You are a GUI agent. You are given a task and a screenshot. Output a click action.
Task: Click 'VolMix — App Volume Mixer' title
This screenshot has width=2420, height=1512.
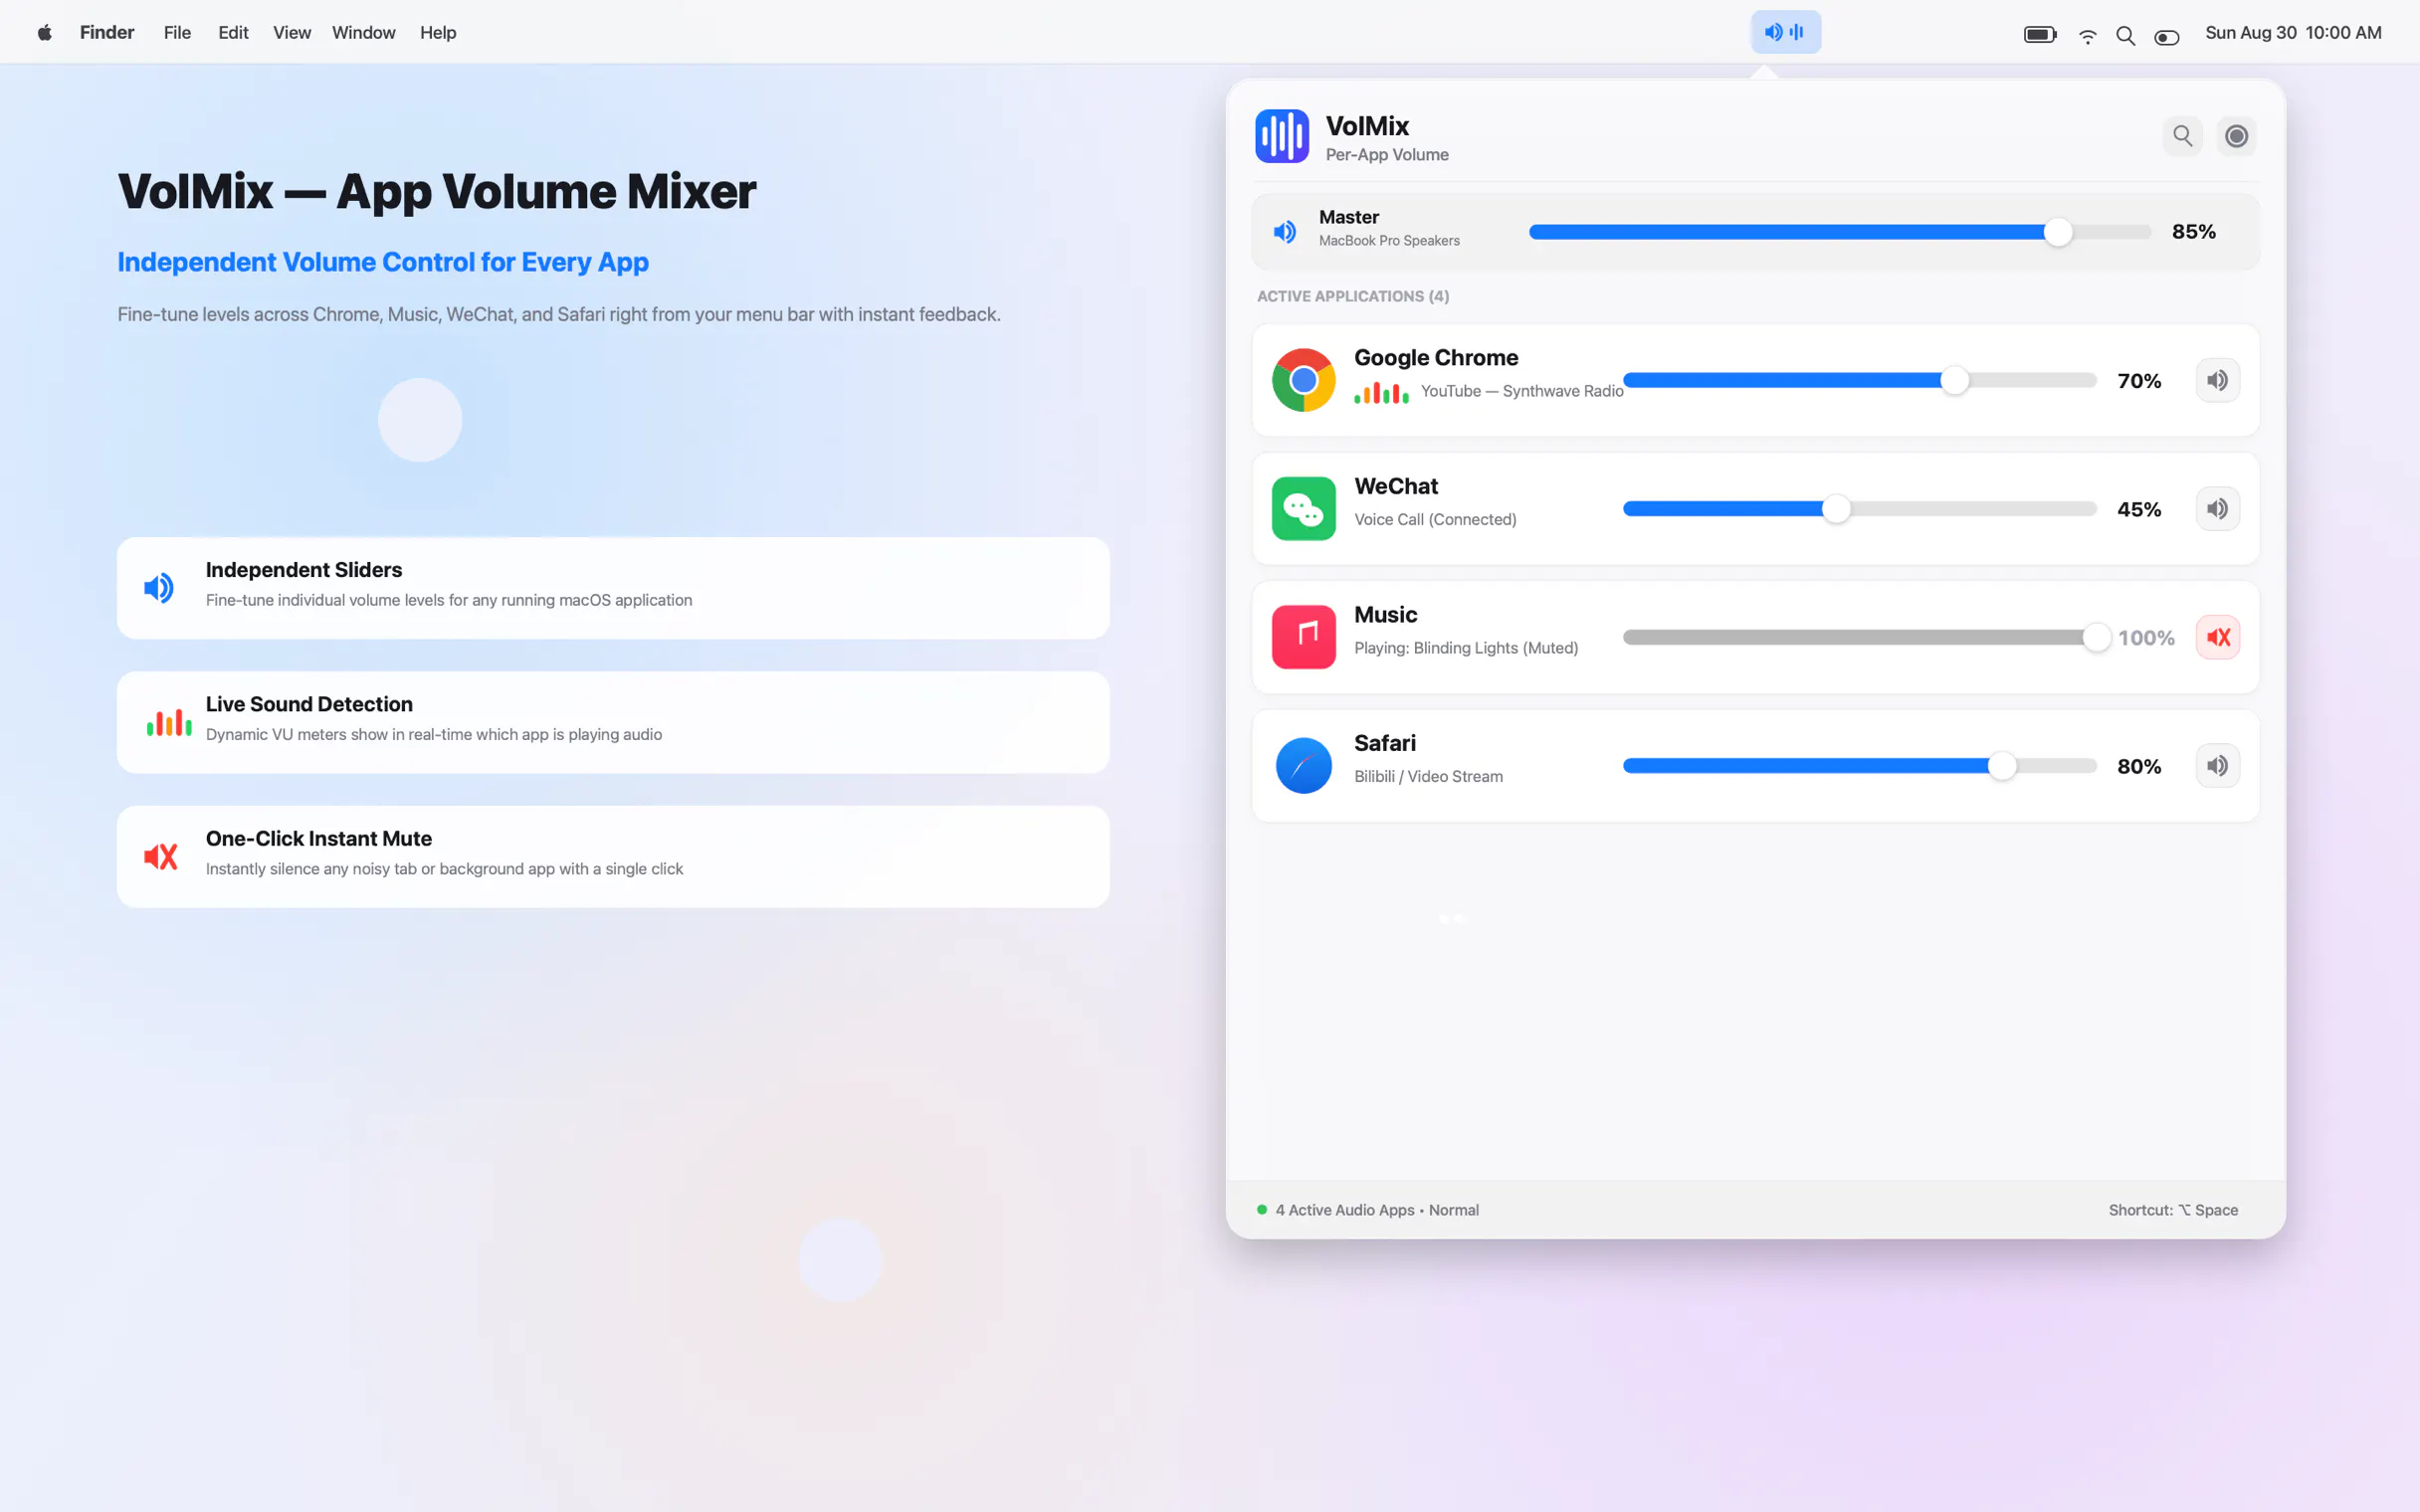(437, 191)
